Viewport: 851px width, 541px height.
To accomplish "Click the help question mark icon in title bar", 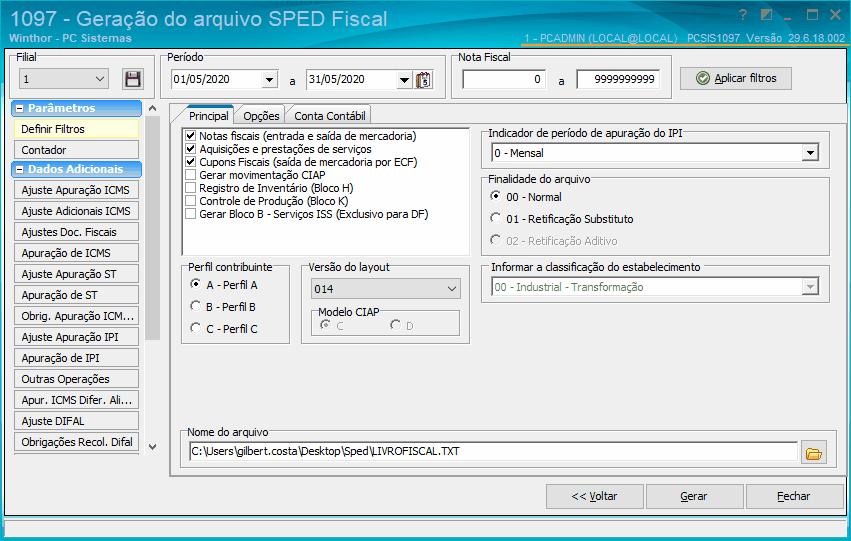I will (x=743, y=15).
